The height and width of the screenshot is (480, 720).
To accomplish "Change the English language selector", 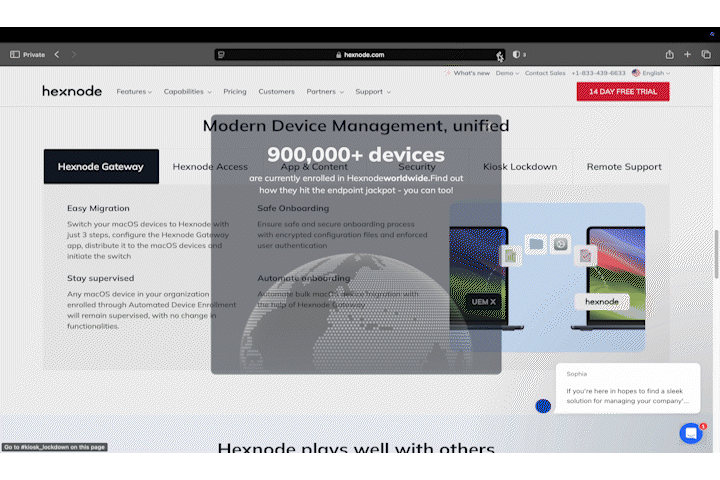I will pos(651,73).
